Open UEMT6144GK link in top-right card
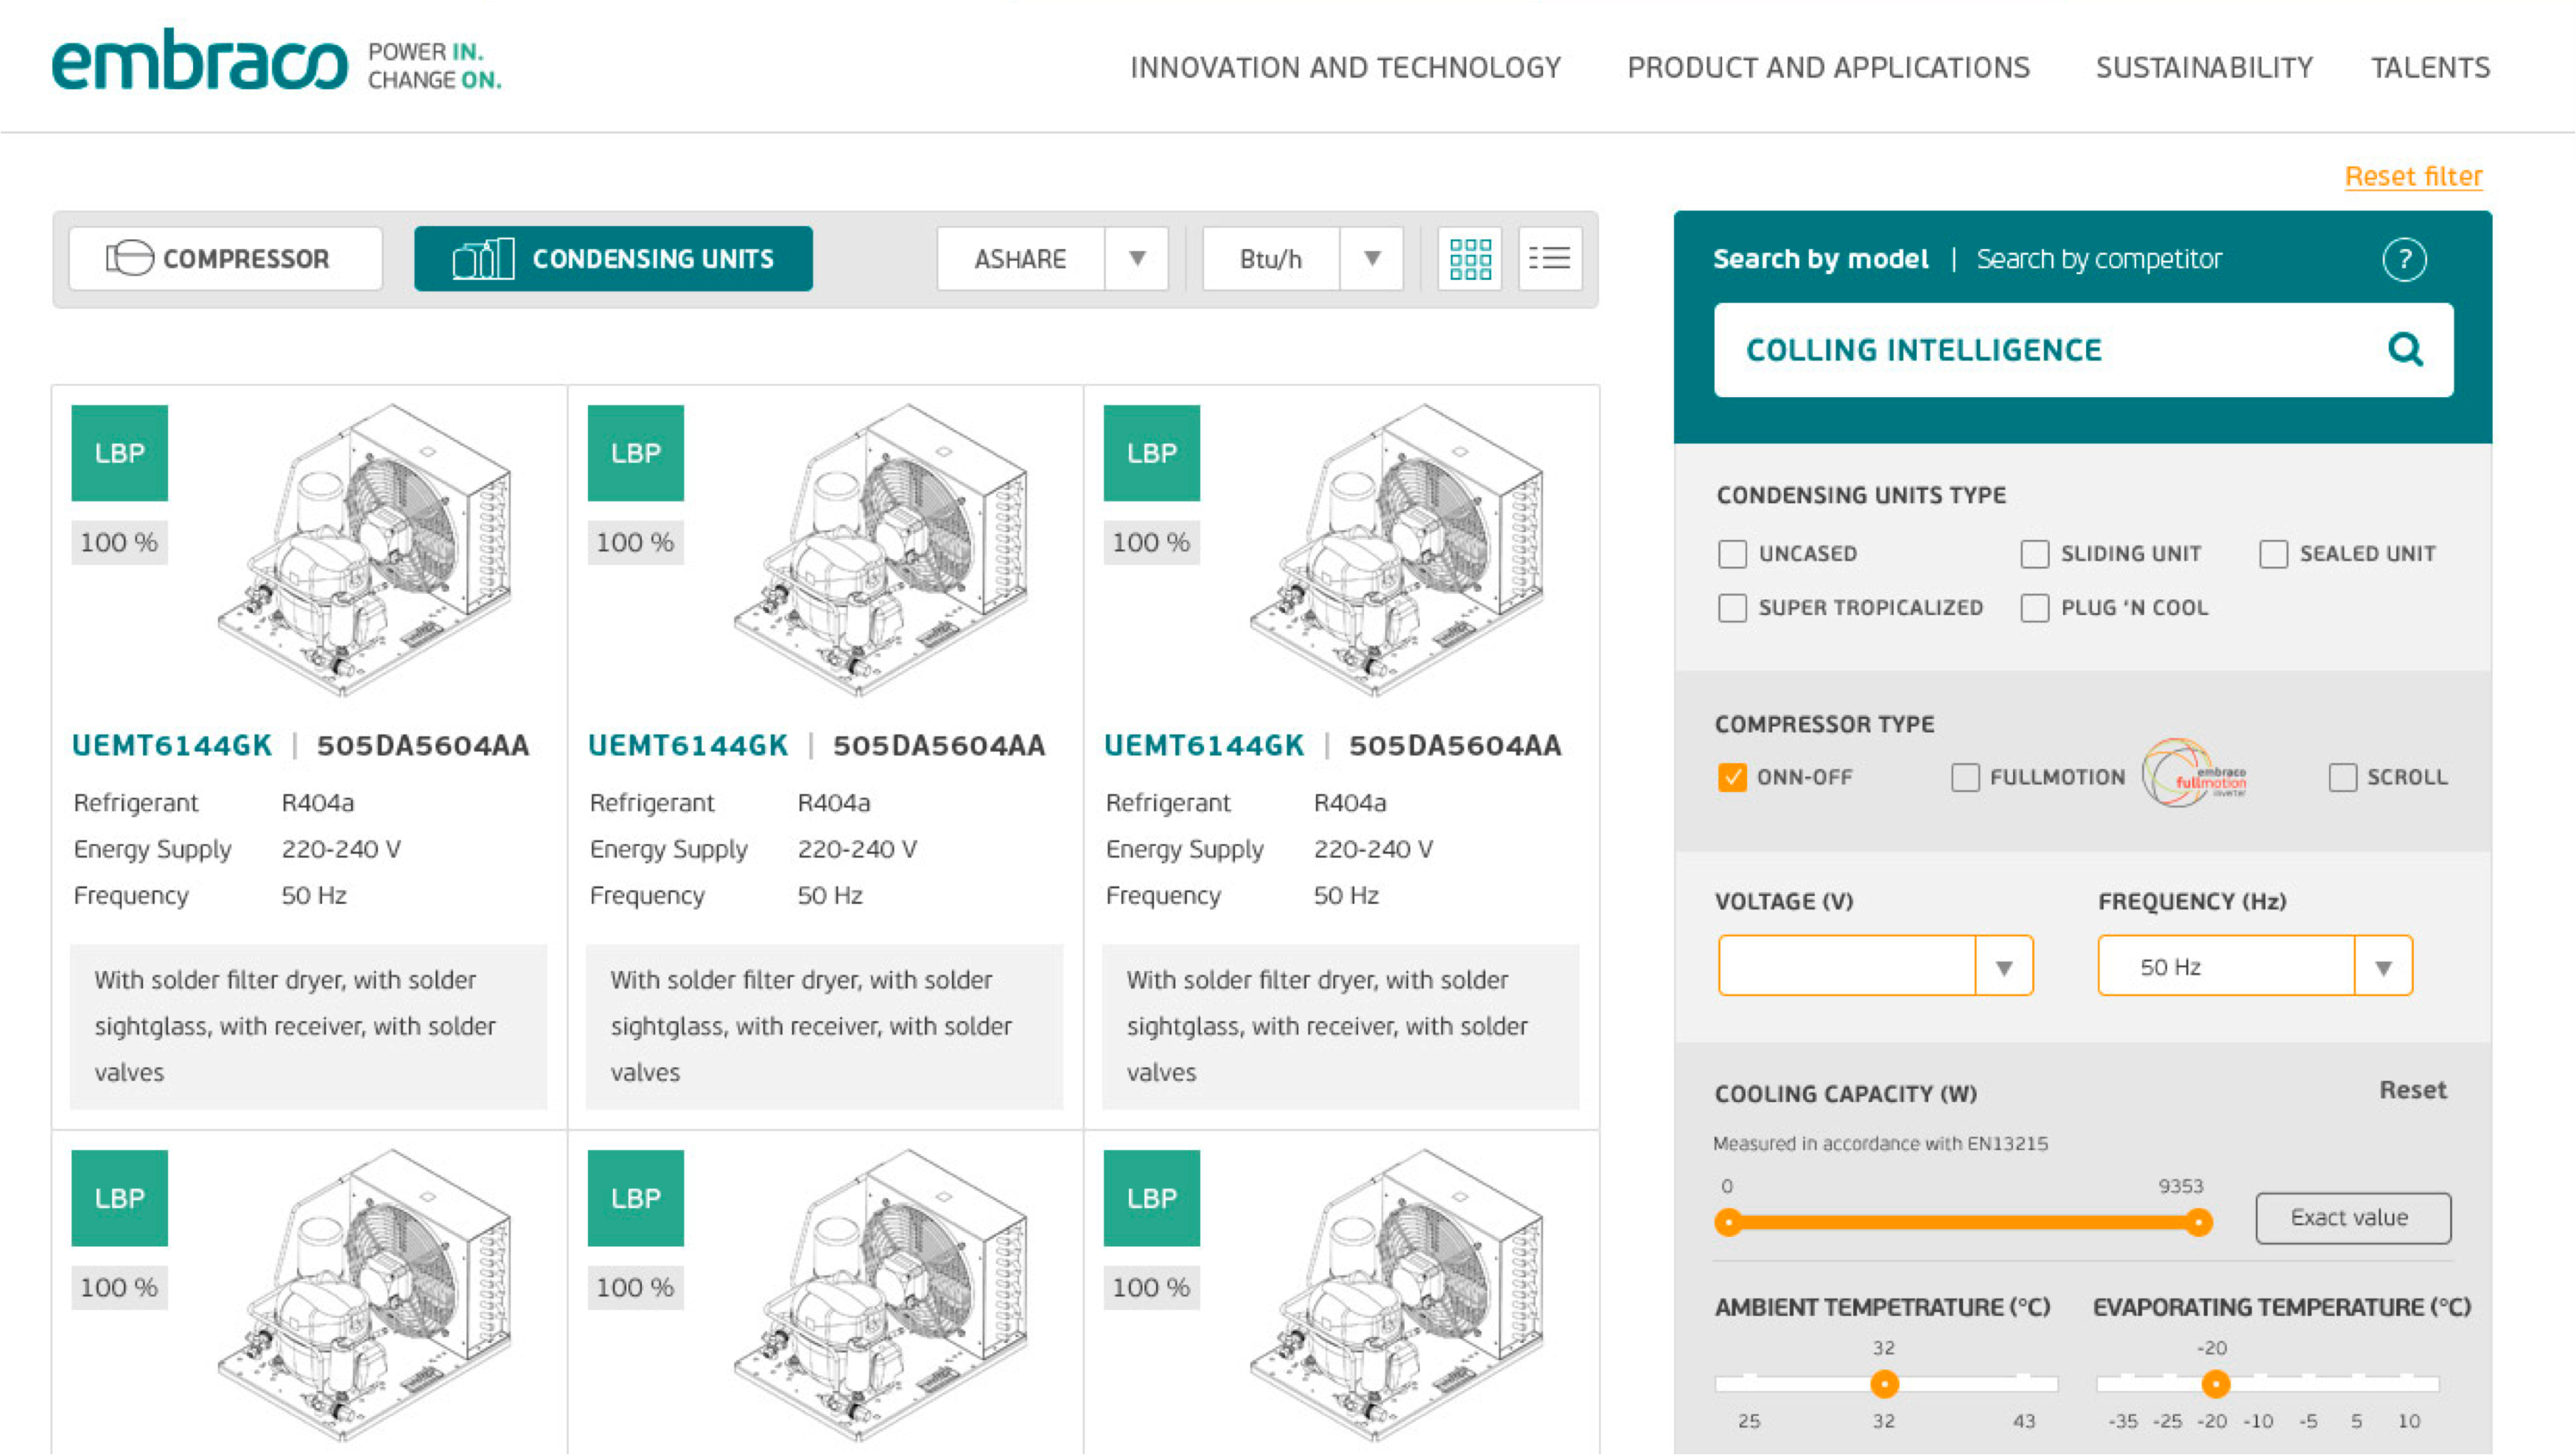The image size is (2576, 1455). point(1204,745)
